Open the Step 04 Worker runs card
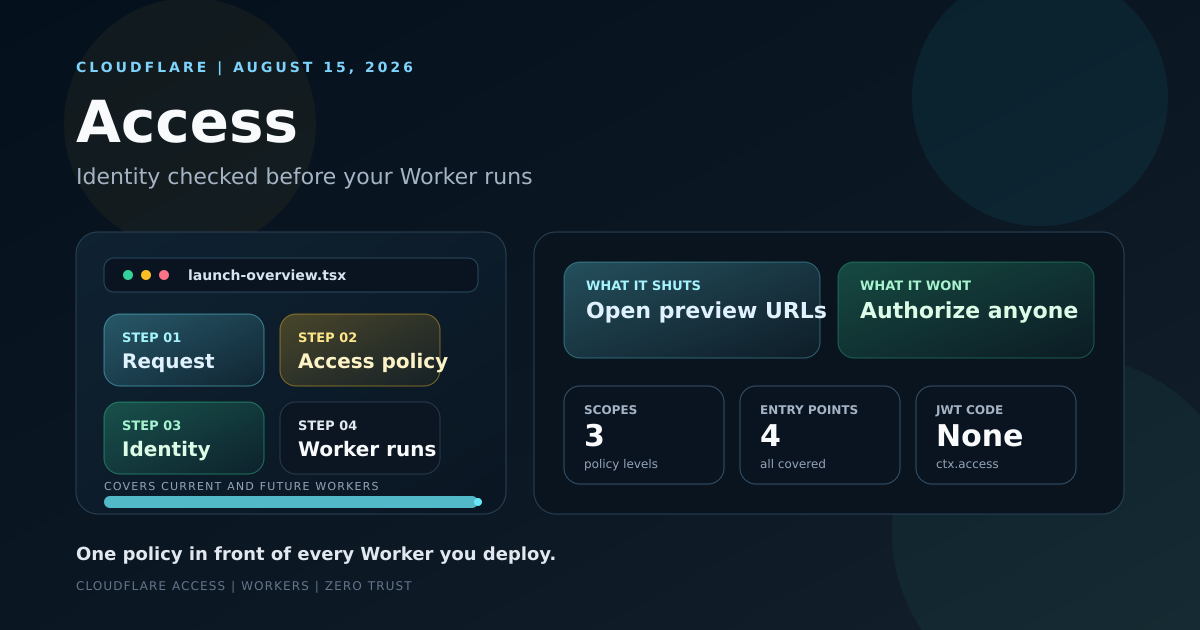1200x630 pixels. point(360,438)
